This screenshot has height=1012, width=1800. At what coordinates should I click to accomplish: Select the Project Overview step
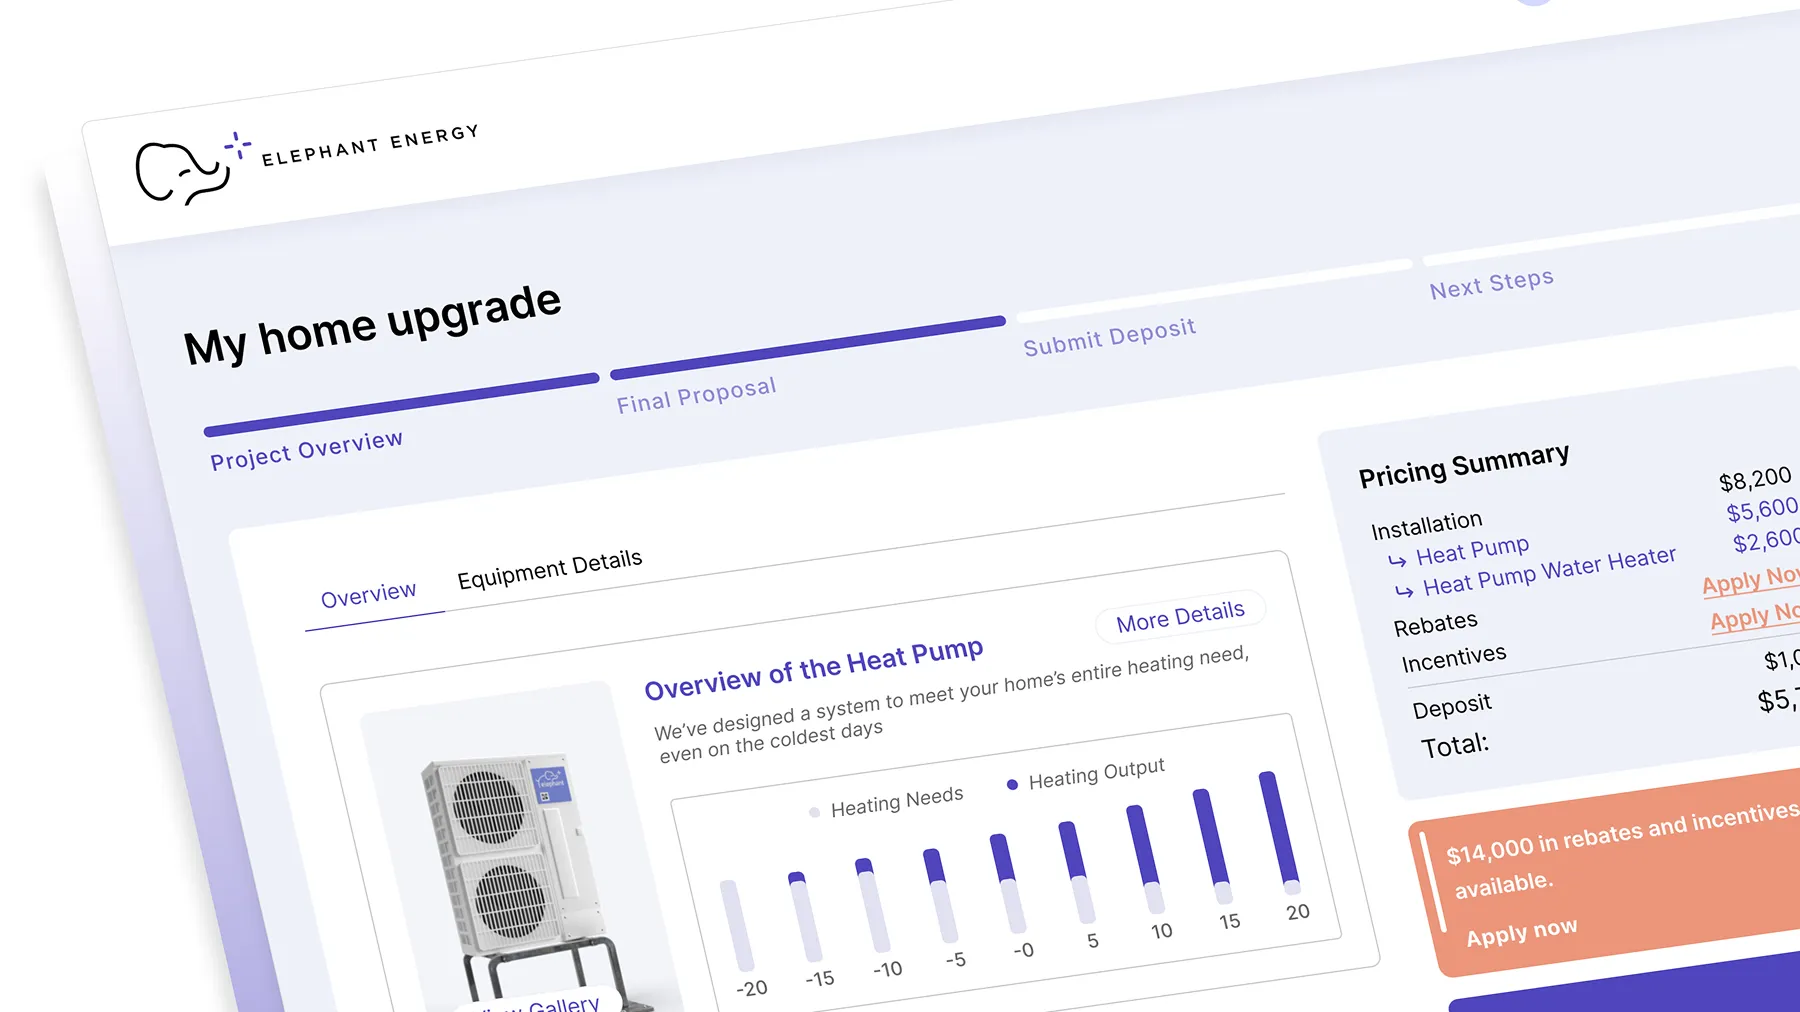(x=306, y=449)
